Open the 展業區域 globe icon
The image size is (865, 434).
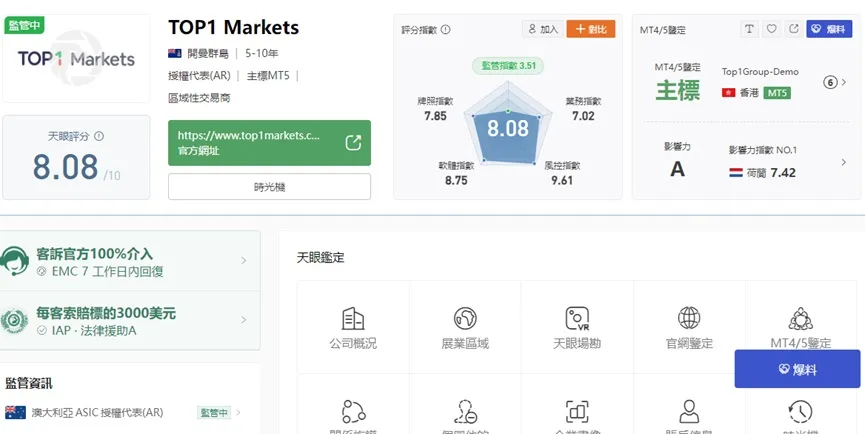(465, 318)
